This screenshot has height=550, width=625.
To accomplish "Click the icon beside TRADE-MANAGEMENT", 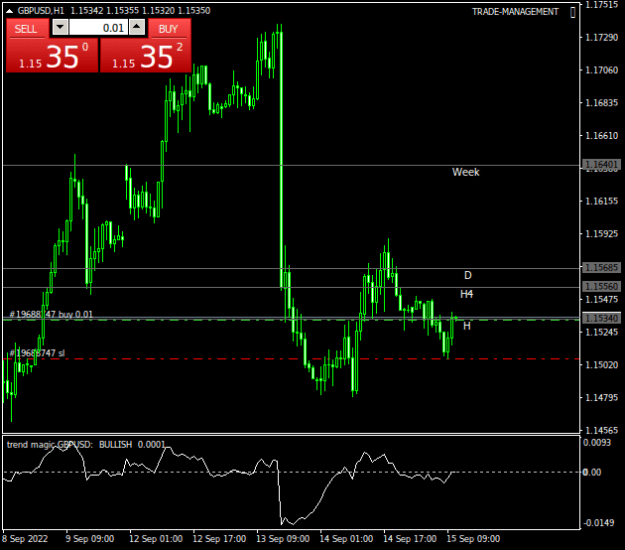I will click(573, 12).
